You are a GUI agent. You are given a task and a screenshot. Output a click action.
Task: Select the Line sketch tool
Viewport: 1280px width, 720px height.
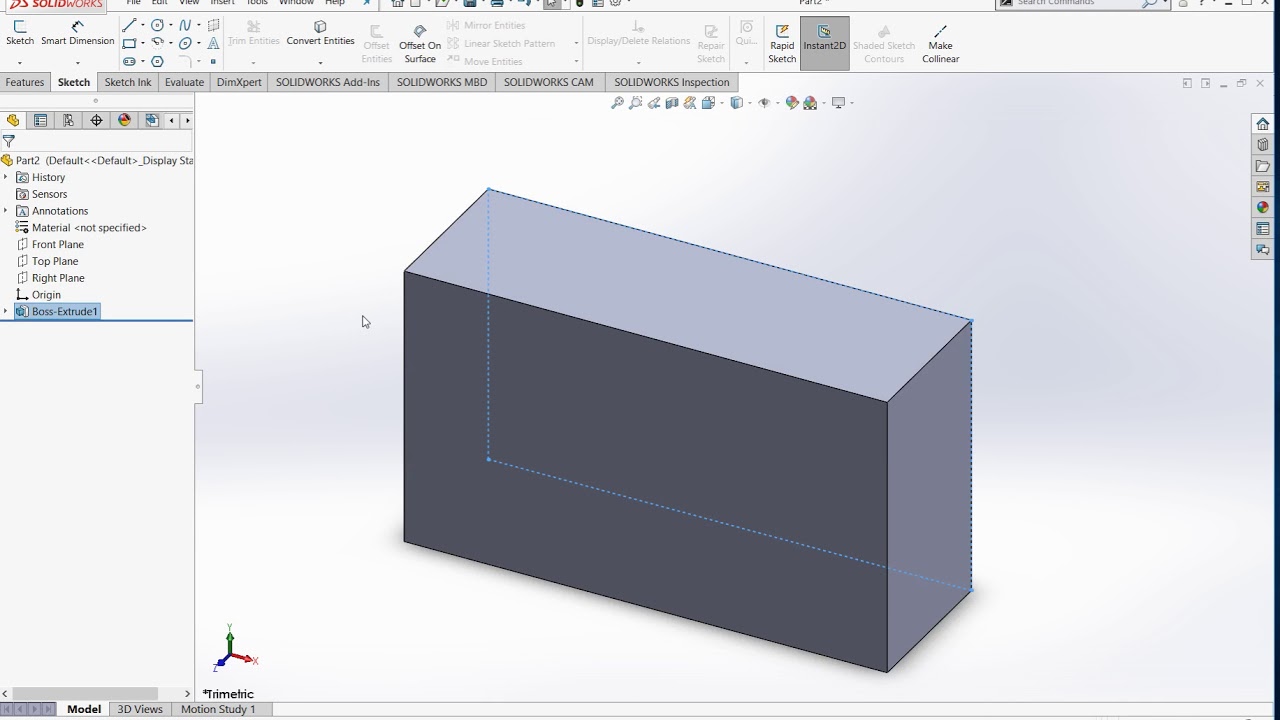tap(129, 25)
